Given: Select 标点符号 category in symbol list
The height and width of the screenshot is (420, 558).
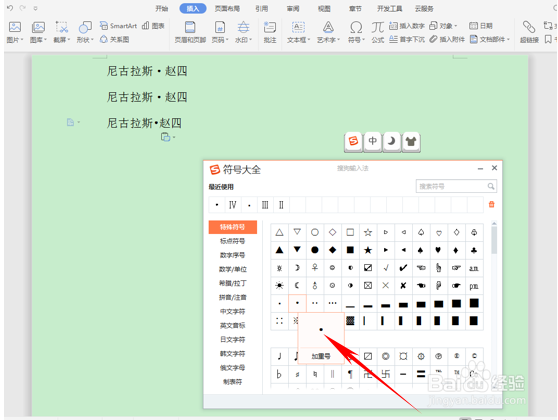Looking at the screenshot, I should pyautogui.click(x=232, y=241).
